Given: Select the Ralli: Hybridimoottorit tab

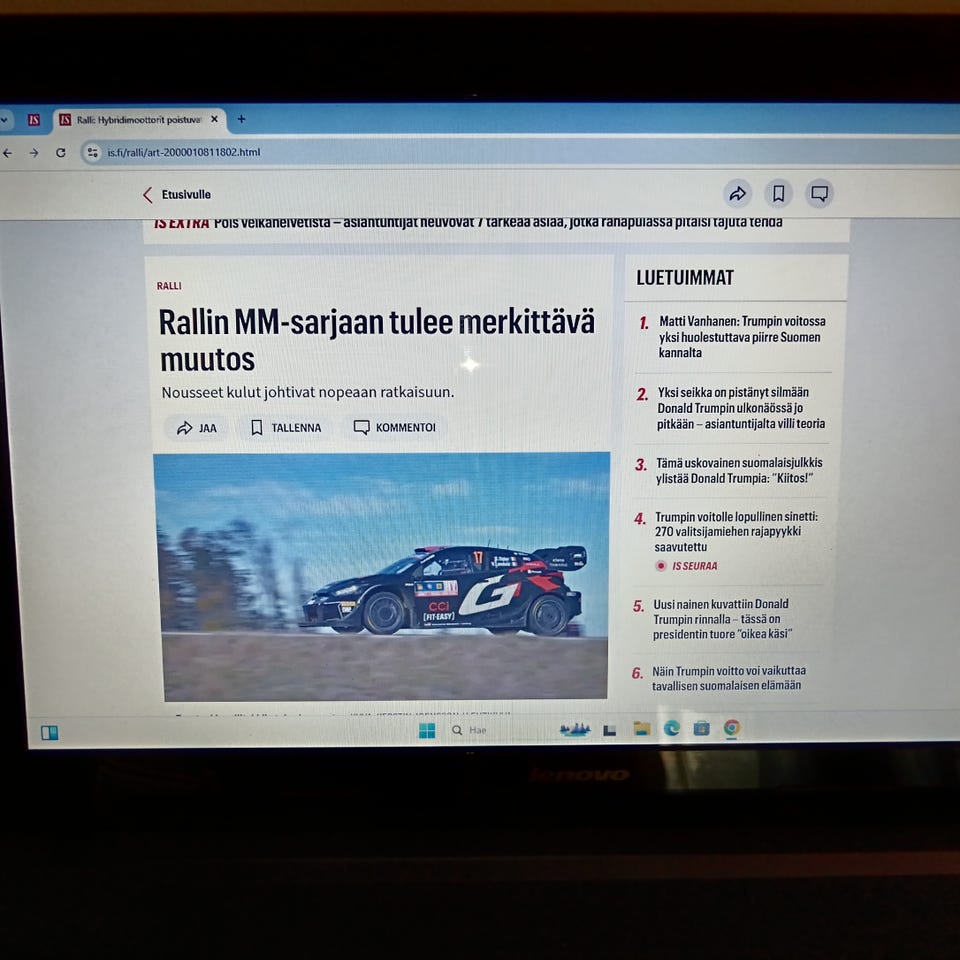Looking at the screenshot, I should click(138, 120).
